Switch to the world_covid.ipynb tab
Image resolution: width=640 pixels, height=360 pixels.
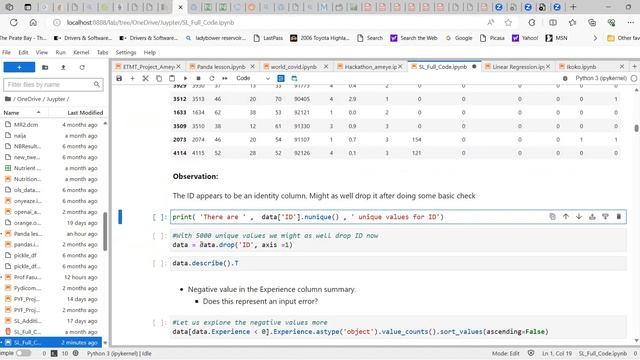293,67
